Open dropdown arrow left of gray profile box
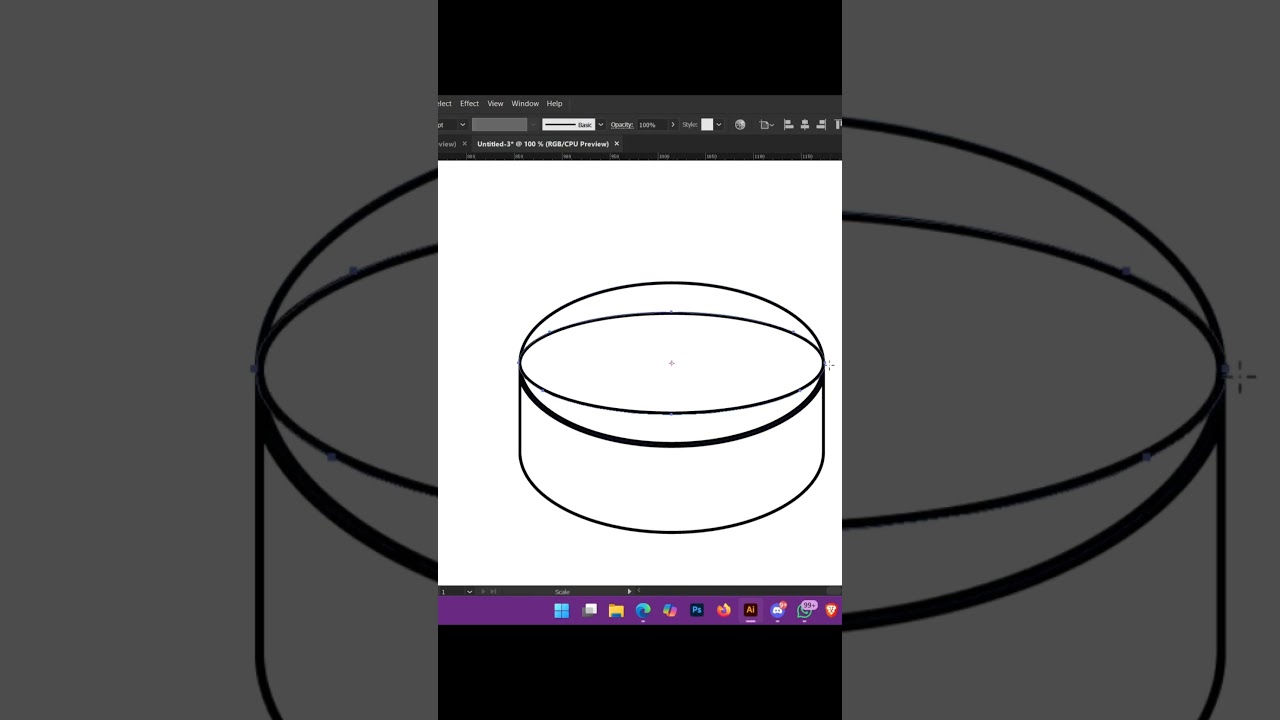The image size is (1280, 720). [x=462, y=125]
